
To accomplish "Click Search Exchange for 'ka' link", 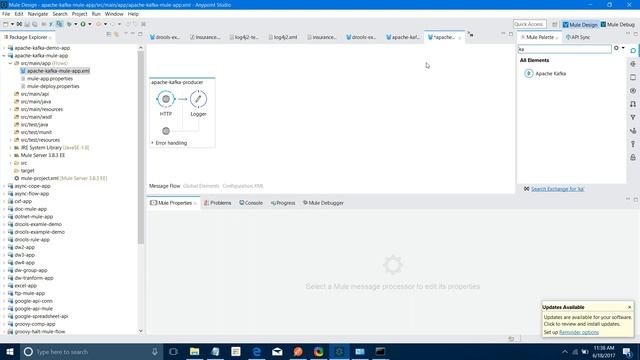I will [x=557, y=189].
